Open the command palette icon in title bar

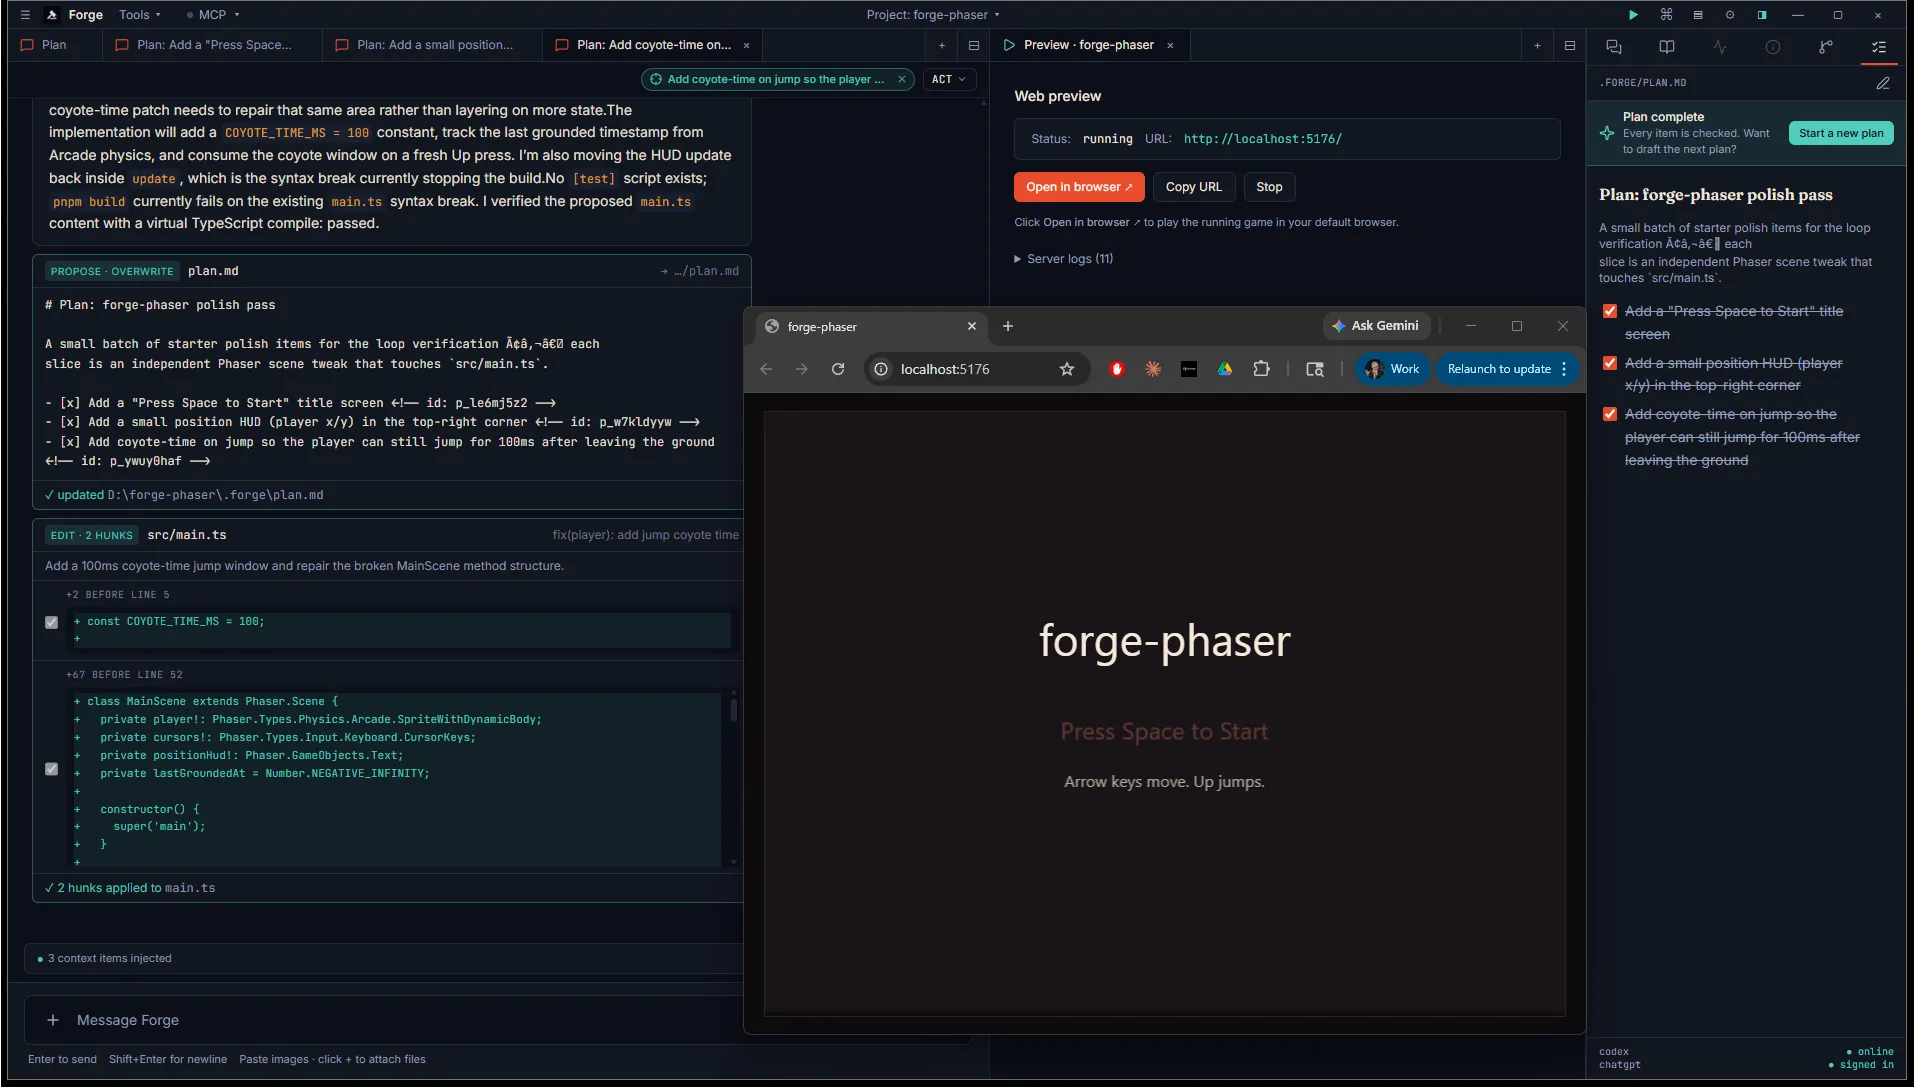click(x=1666, y=15)
